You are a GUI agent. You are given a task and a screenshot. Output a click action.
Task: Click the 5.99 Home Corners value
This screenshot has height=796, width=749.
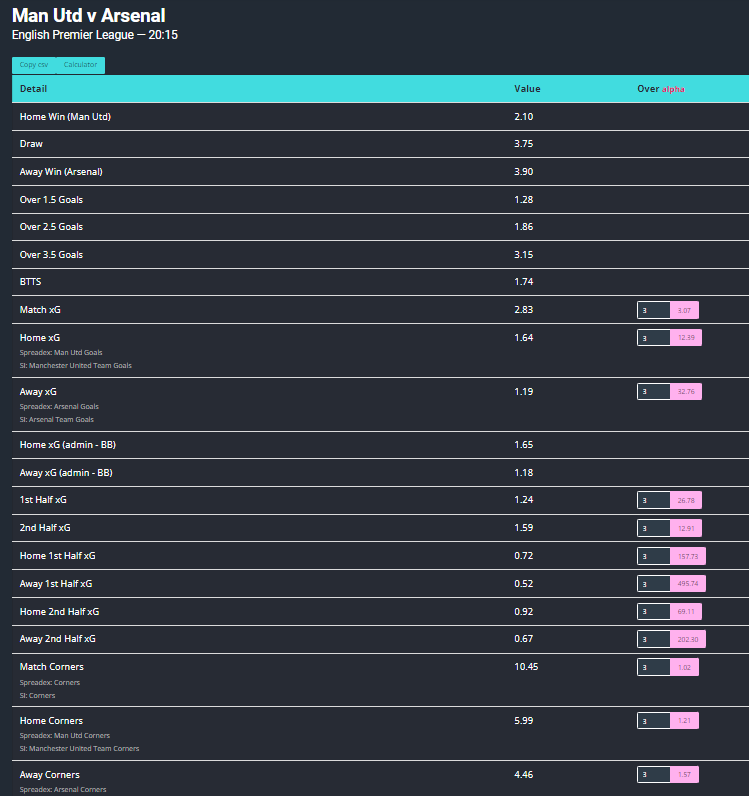[x=524, y=720]
